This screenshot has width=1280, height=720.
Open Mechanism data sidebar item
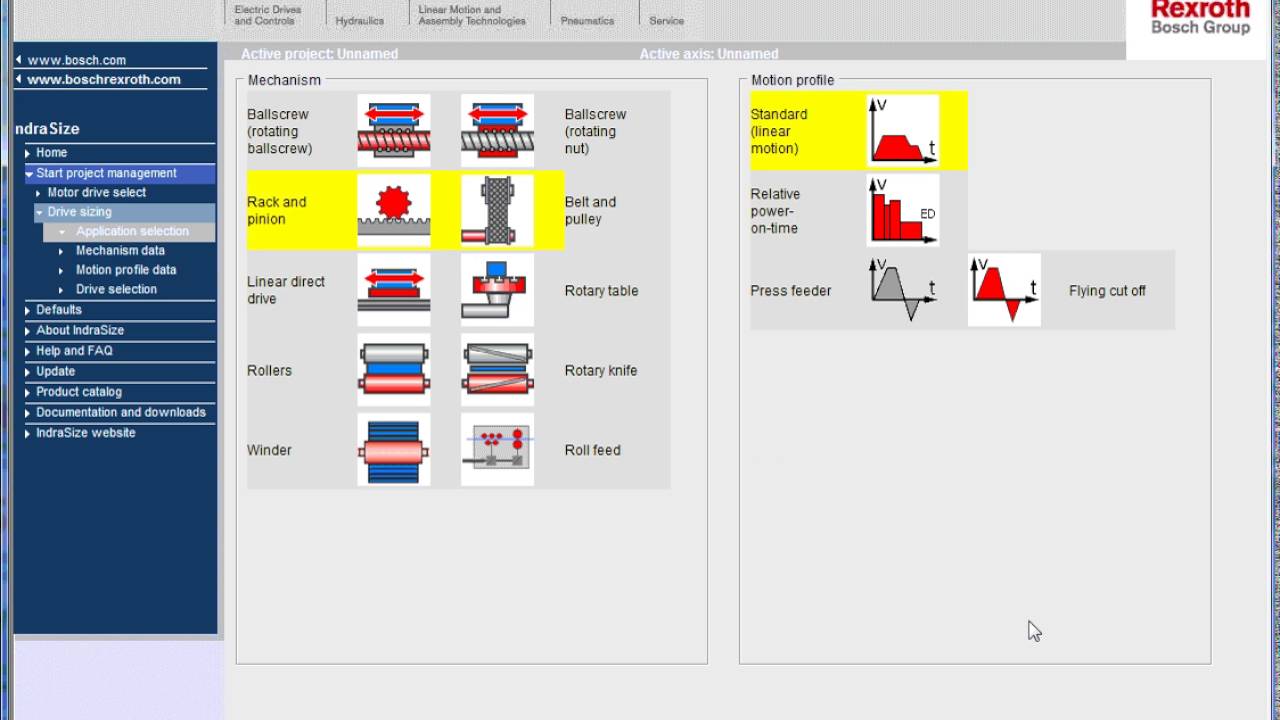click(x=120, y=251)
